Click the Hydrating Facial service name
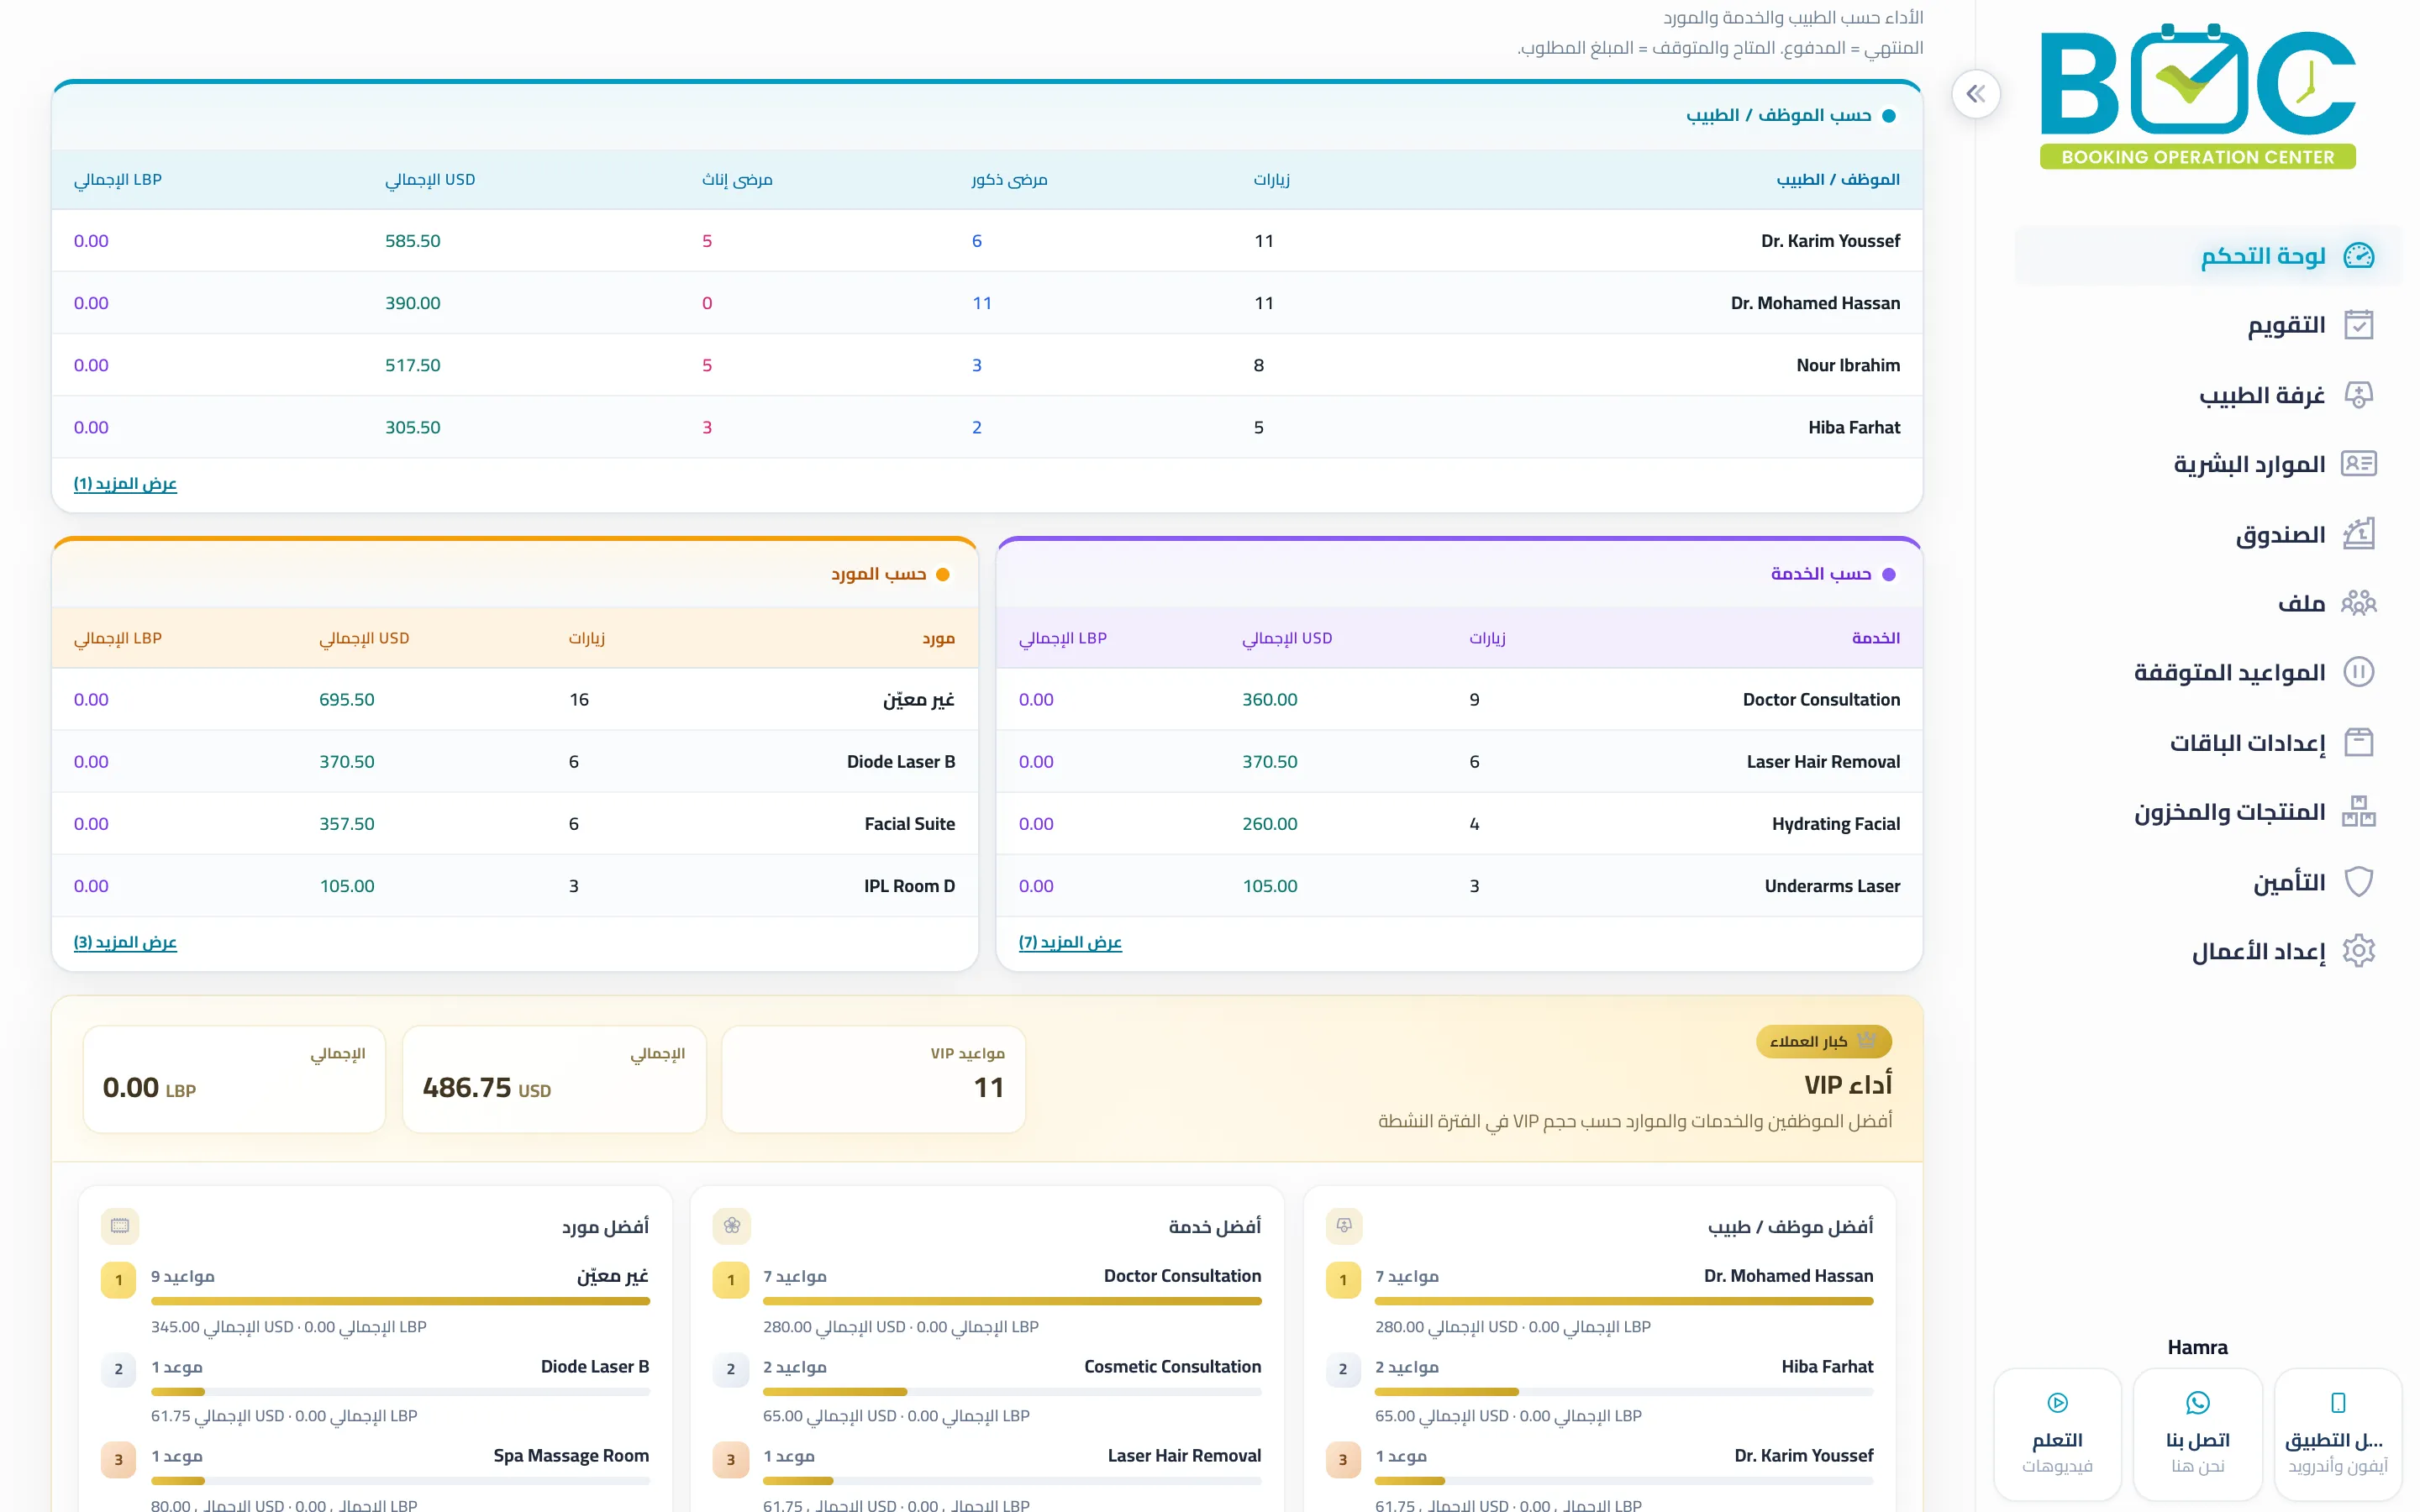2420x1512 pixels. [x=1836, y=824]
